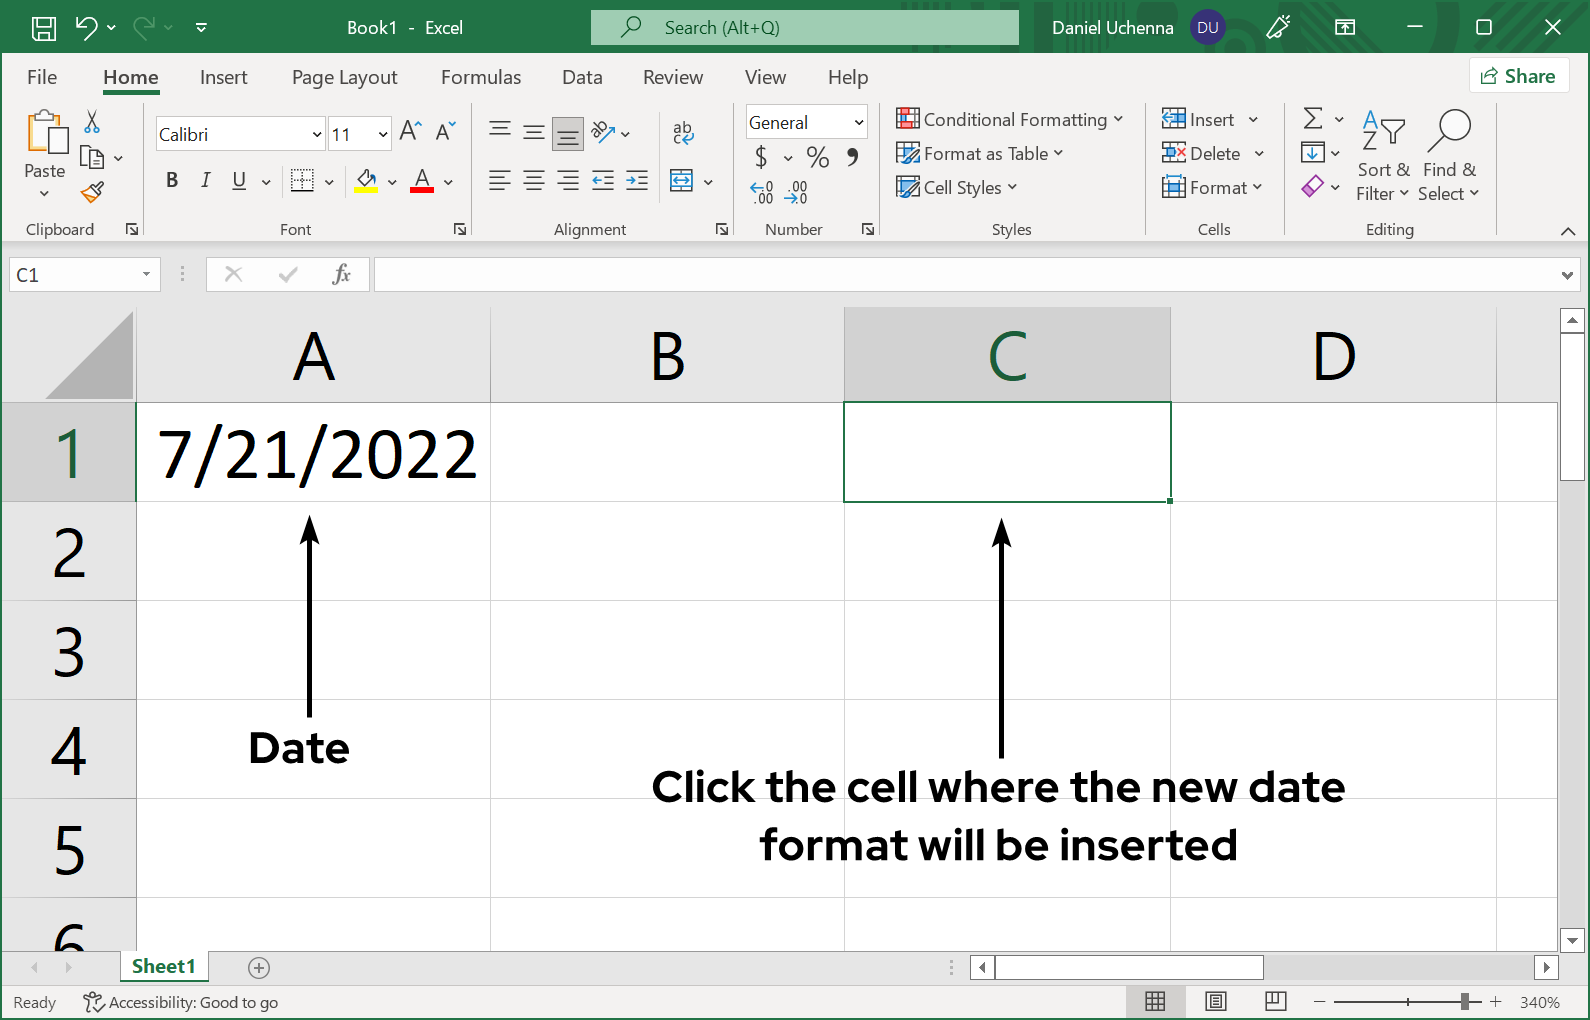The width and height of the screenshot is (1590, 1020).
Task: Switch to the Page Layout tab
Action: (344, 77)
